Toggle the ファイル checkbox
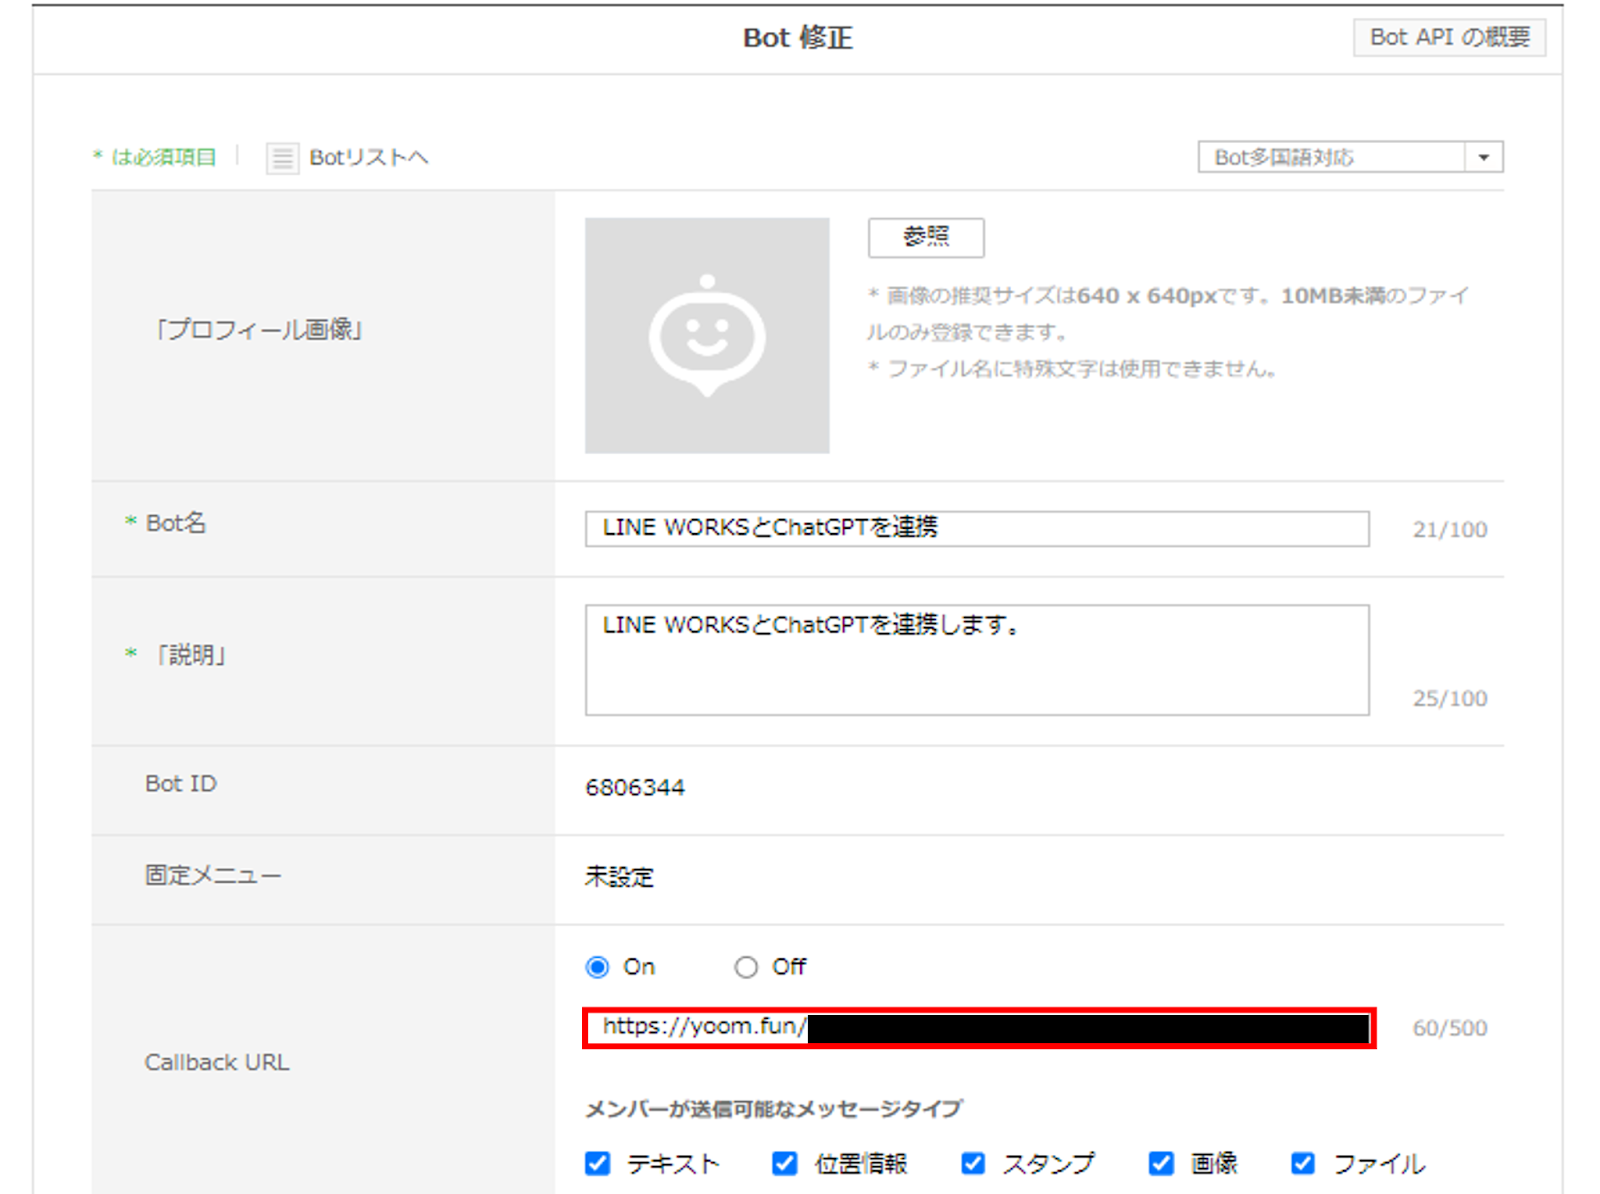The width and height of the screenshot is (1600, 1194). pos(1303,1163)
